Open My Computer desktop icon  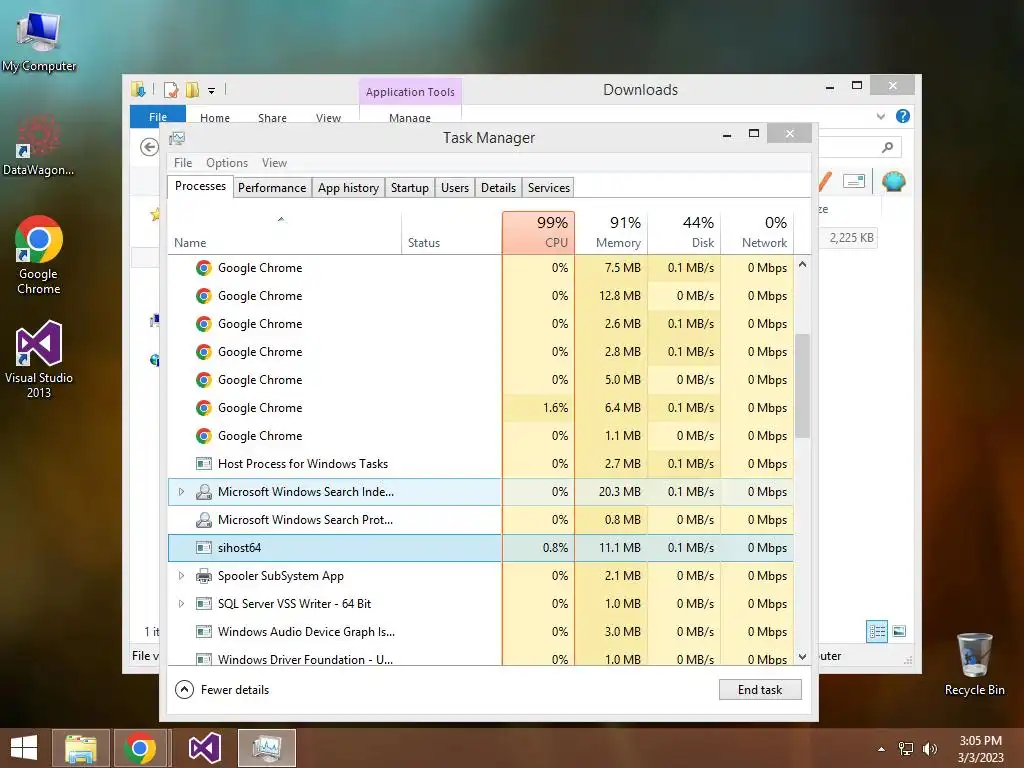coord(39,40)
